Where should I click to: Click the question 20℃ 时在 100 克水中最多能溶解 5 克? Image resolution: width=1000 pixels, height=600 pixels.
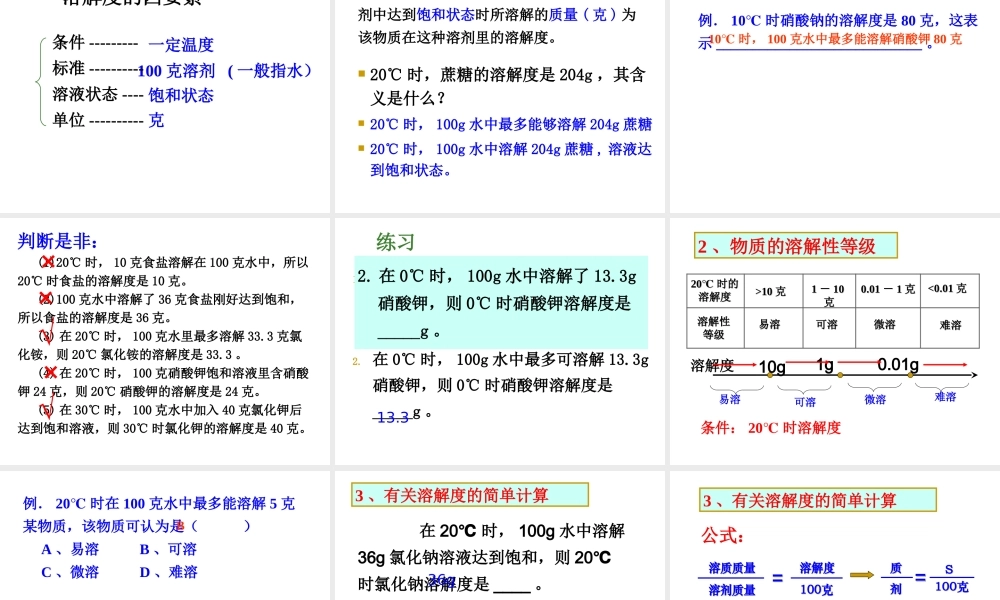(159, 515)
